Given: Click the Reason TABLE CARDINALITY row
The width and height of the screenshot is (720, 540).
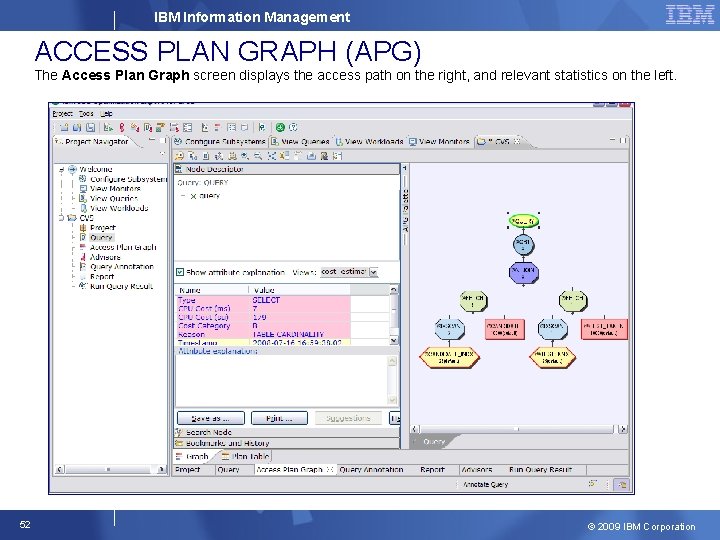Looking at the screenshot, I should [263, 334].
